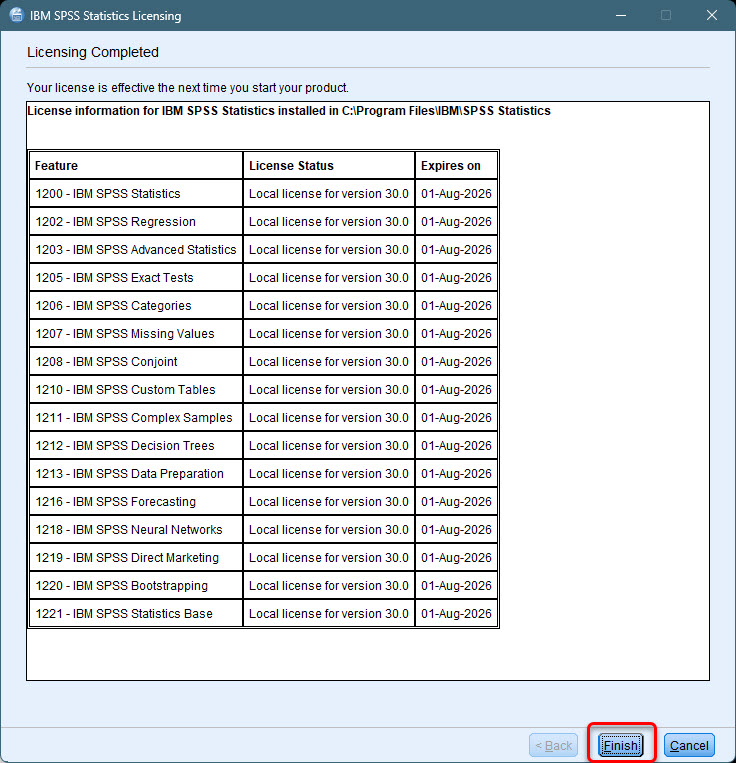Minimize the IBM SPSS Licensing window
Image resolution: width=736 pixels, height=763 pixels.
[x=621, y=16]
